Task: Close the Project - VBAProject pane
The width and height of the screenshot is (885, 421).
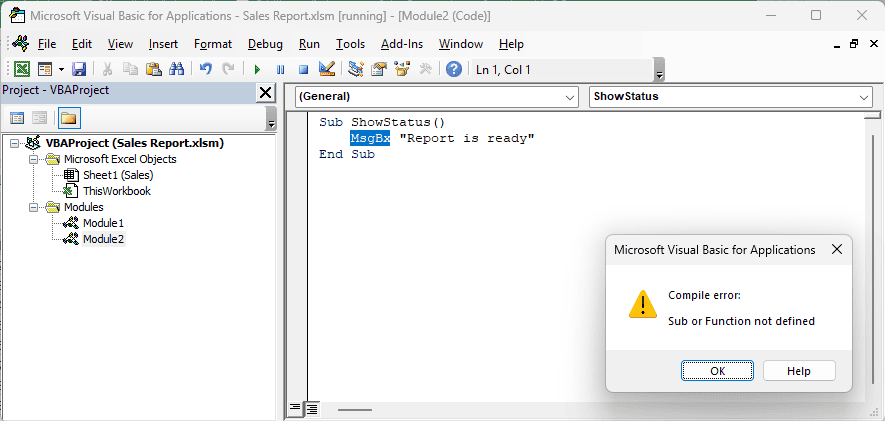Action: click(266, 93)
